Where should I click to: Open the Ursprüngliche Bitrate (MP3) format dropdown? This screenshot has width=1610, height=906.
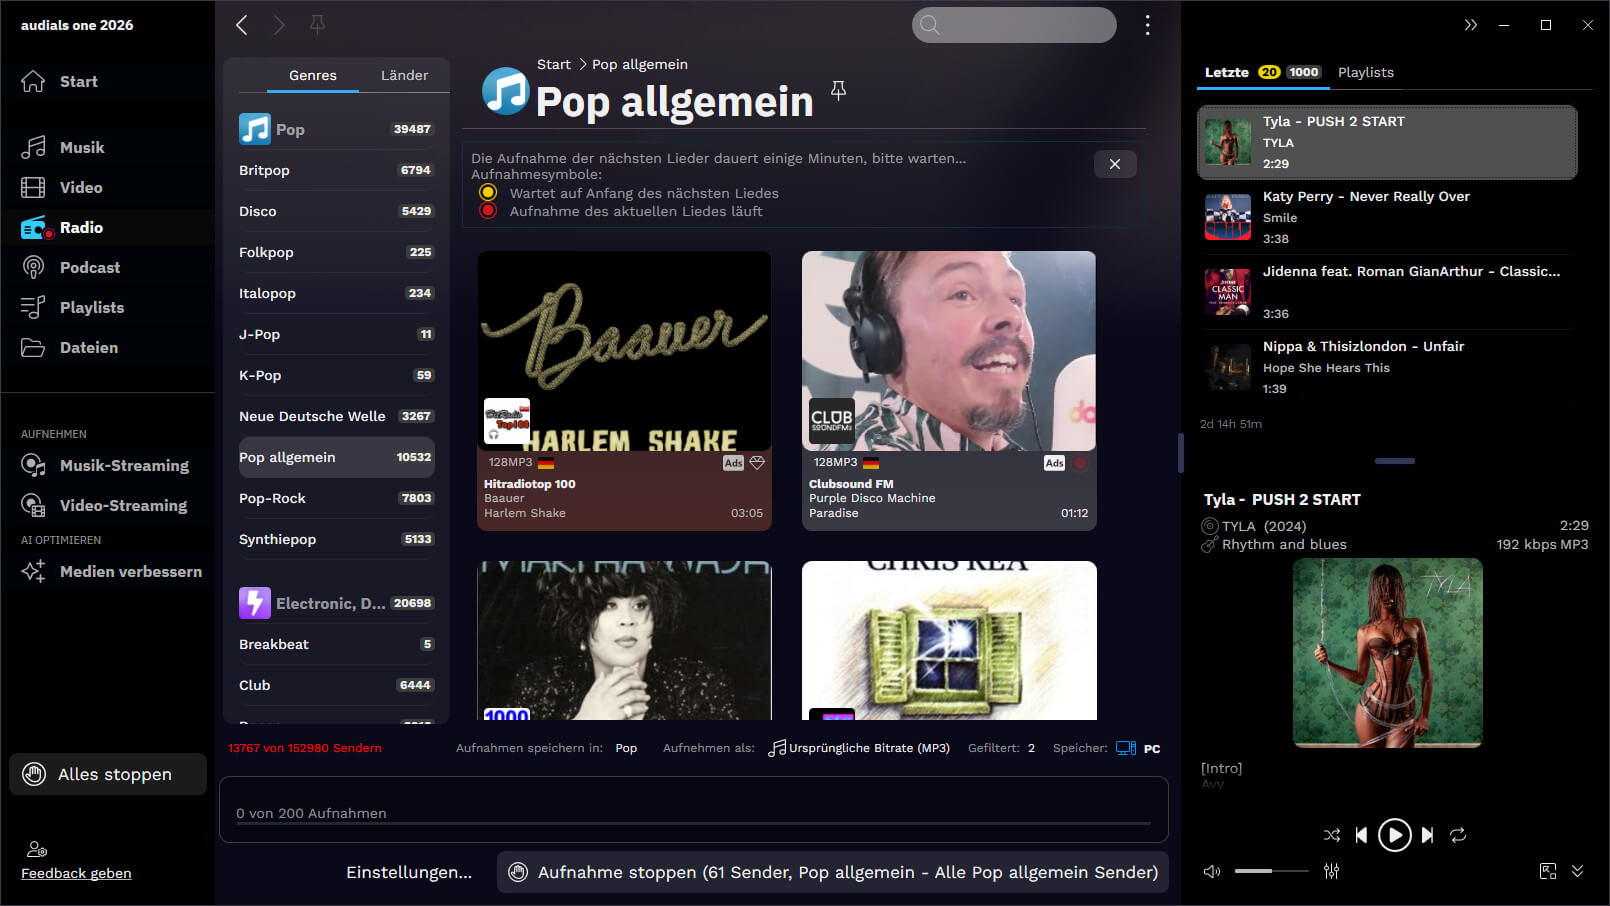click(x=859, y=748)
